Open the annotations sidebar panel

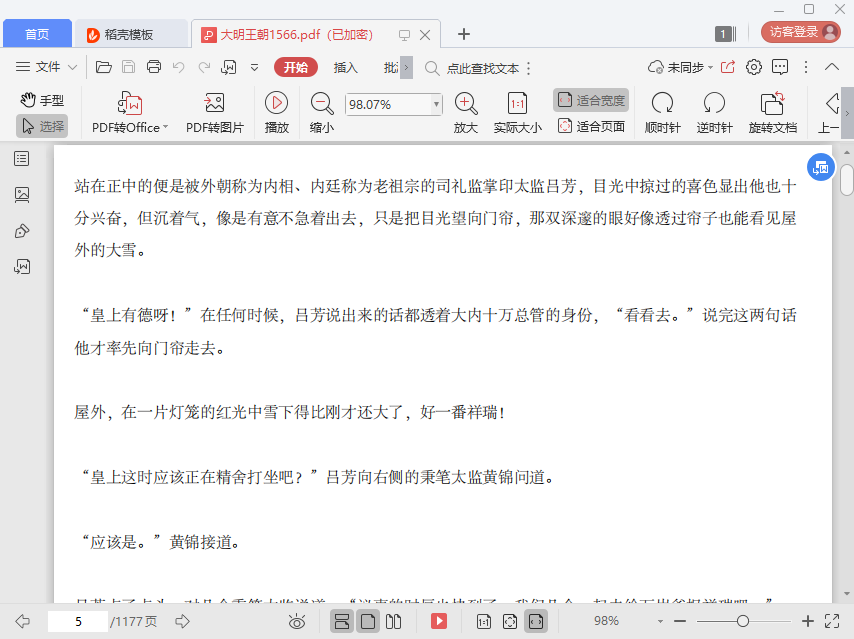[22, 231]
